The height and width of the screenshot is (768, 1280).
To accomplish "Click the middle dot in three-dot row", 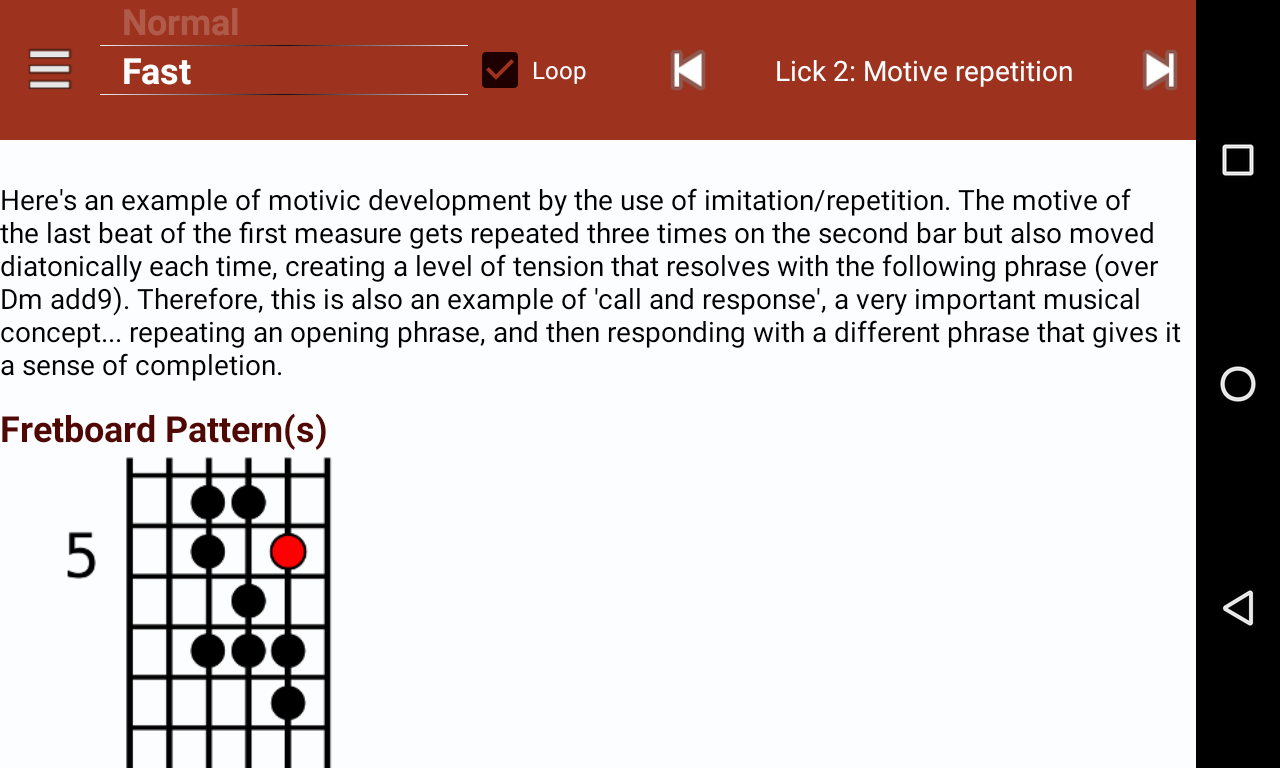I will click(x=248, y=651).
